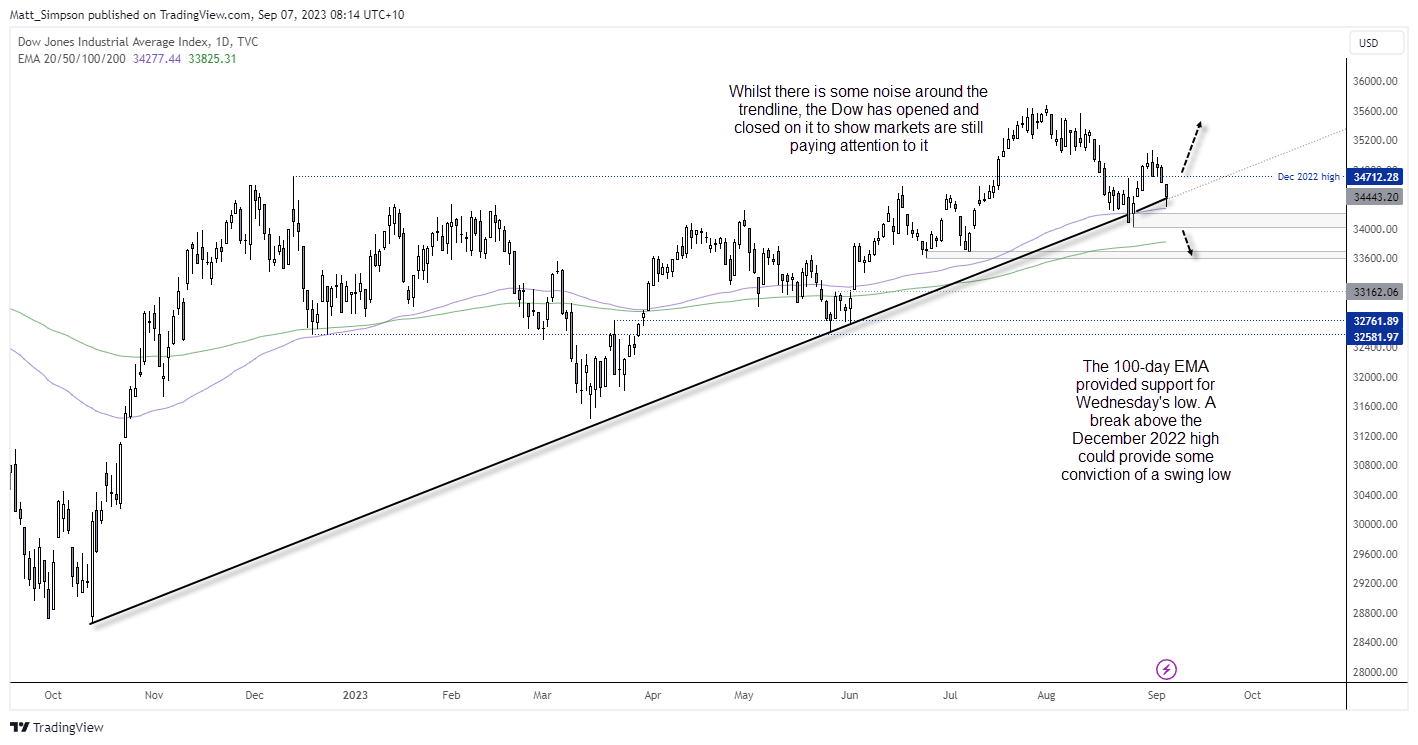1418x745 pixels.
Task: Click the Jul label on time axis
Action: tap(950, 695)
